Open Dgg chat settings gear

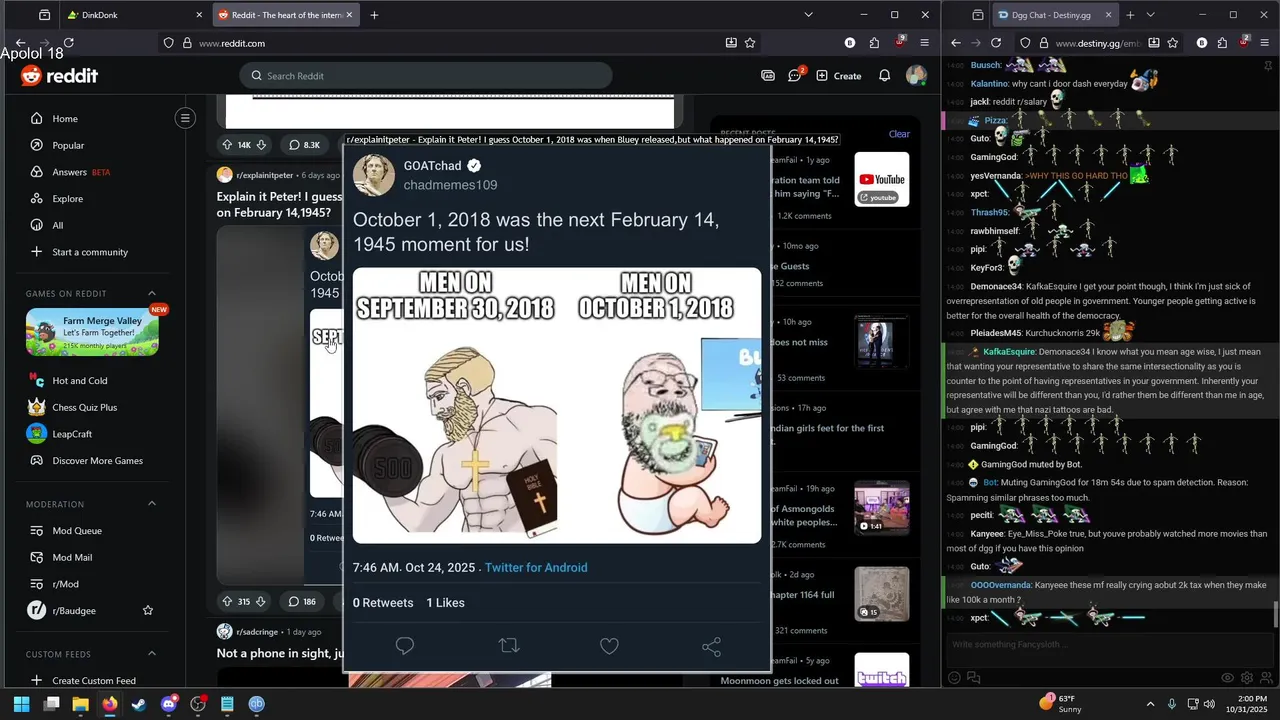pyautogui.click(x=1246, y=677)
